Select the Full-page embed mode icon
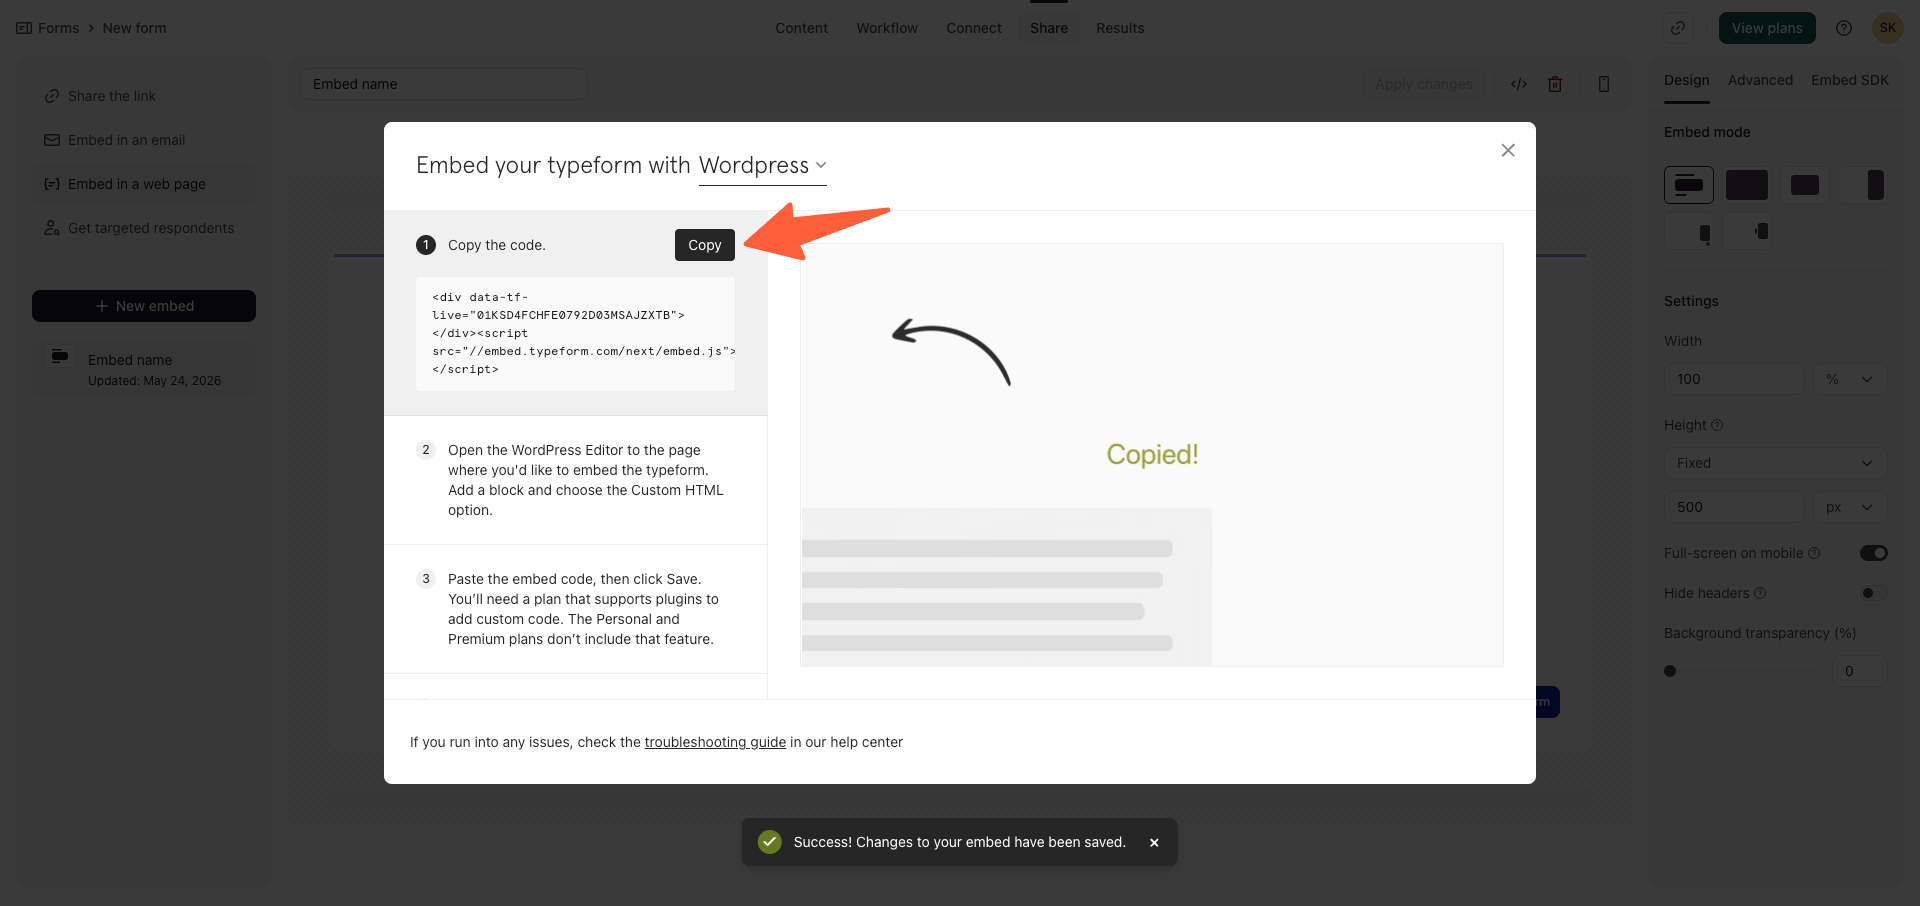 (1747, 185)
